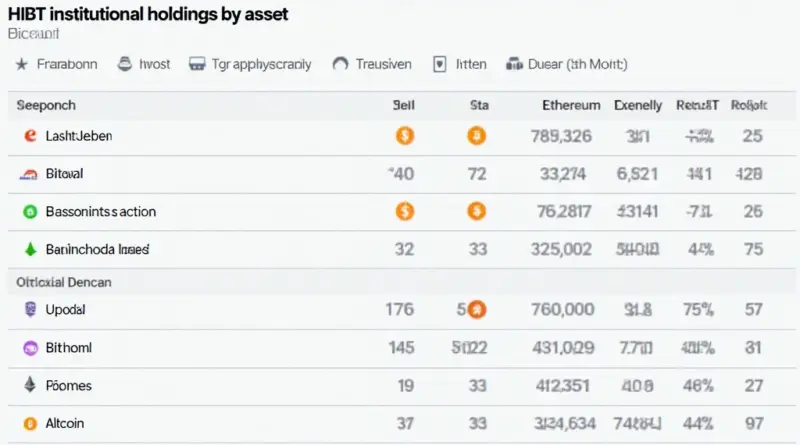Click the red LashtJeben row icon
Image resolution: width=800 pixels, height=445 pixels.
28,135
